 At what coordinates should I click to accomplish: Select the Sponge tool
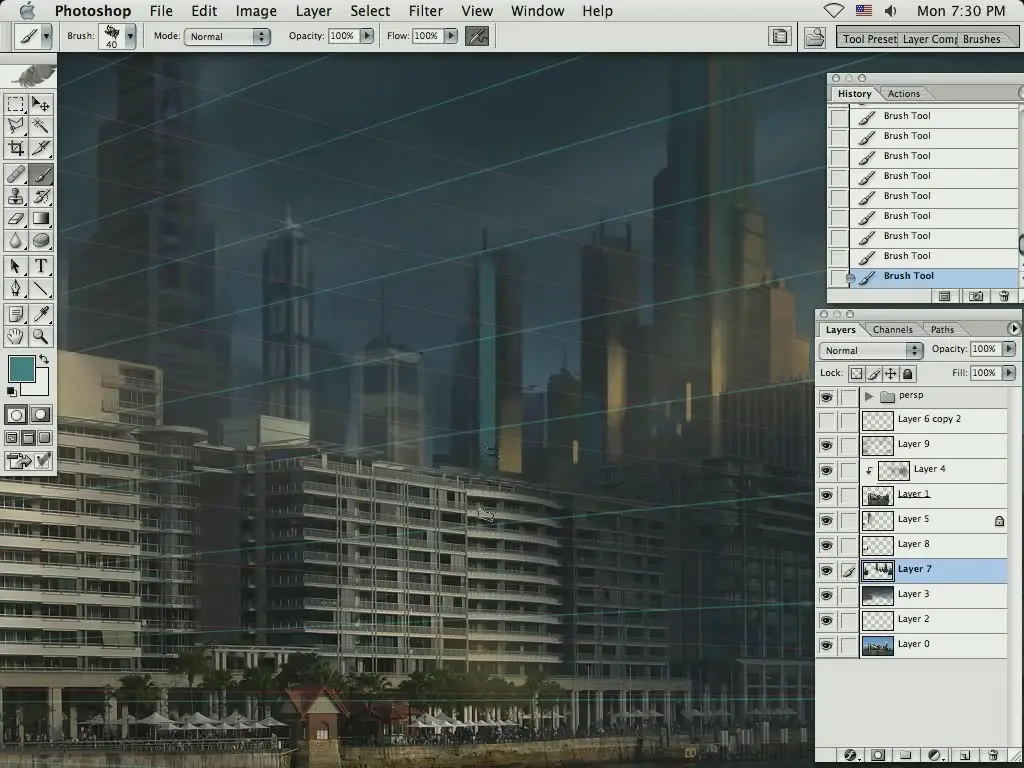tap(40, 240)
